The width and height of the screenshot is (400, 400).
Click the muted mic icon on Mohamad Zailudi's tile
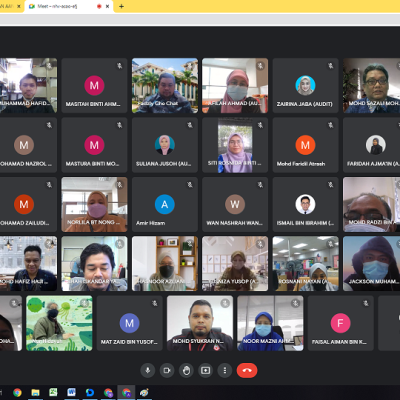(49, 185)
